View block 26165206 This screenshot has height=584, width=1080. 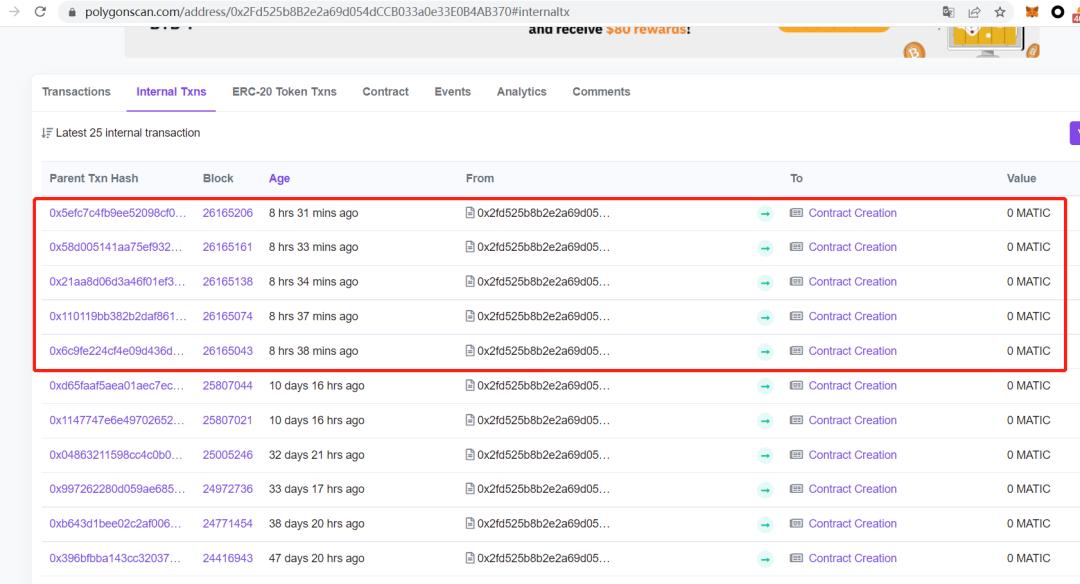(227, 213)
